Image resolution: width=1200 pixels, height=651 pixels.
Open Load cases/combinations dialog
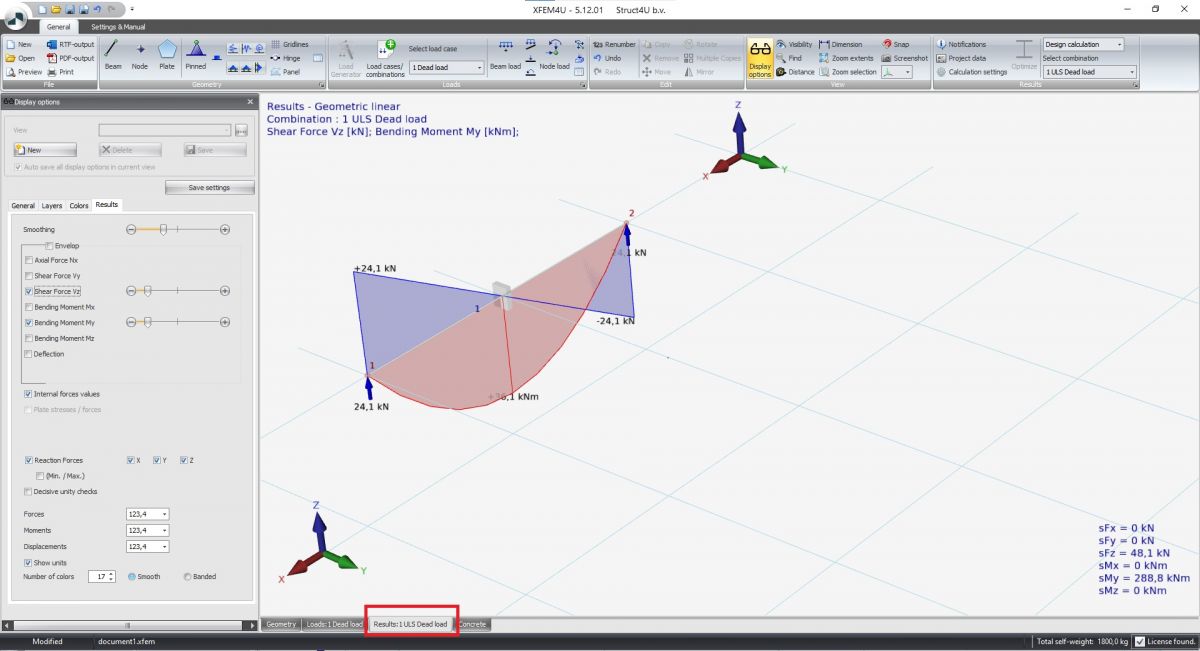point(385,56)
